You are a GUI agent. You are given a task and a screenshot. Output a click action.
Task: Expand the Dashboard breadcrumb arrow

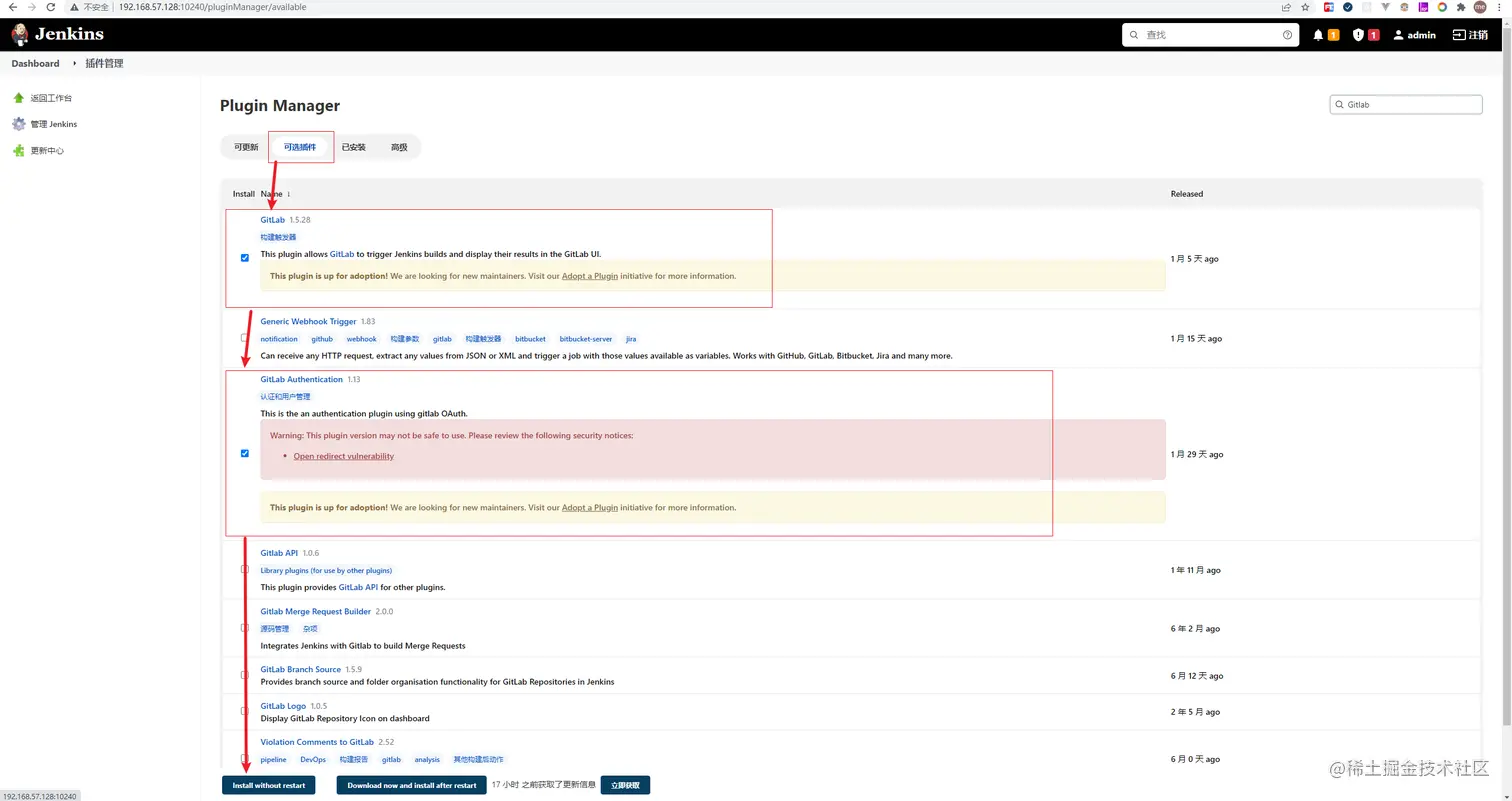(x=73, y=63)
